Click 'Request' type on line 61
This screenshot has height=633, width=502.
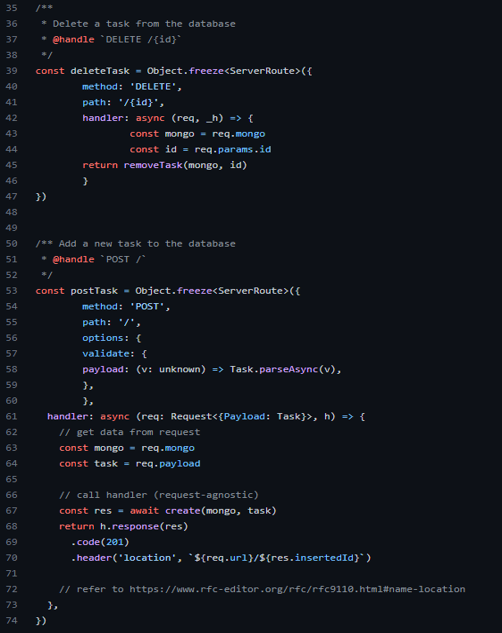[191, 416]
